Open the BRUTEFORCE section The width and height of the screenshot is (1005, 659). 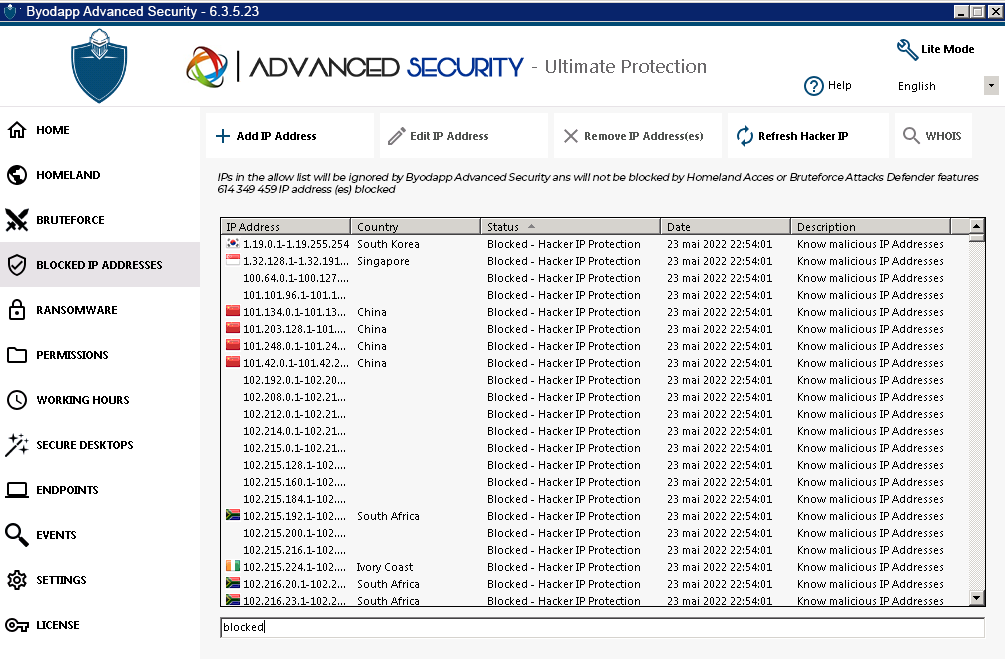coord(100,219)
